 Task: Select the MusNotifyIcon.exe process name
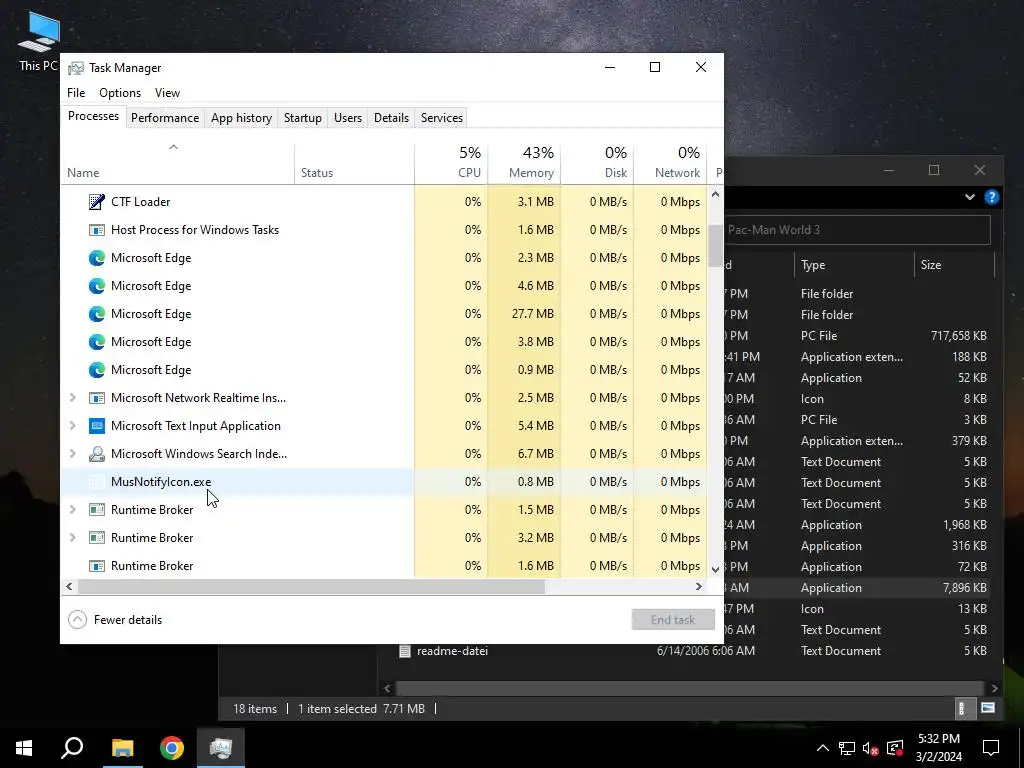(161, 482)
